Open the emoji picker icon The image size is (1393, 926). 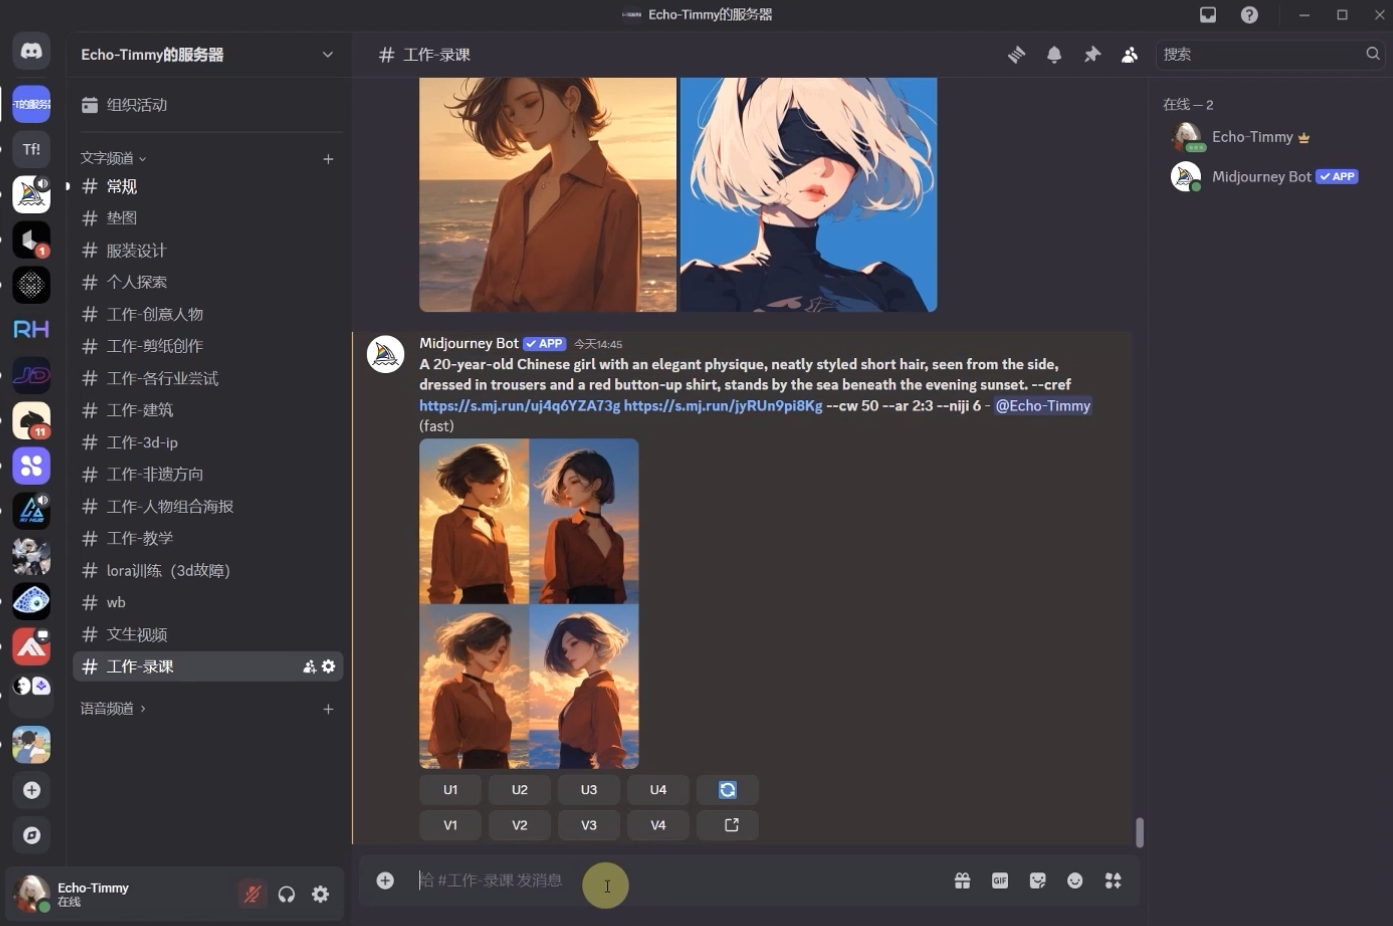1075,880
